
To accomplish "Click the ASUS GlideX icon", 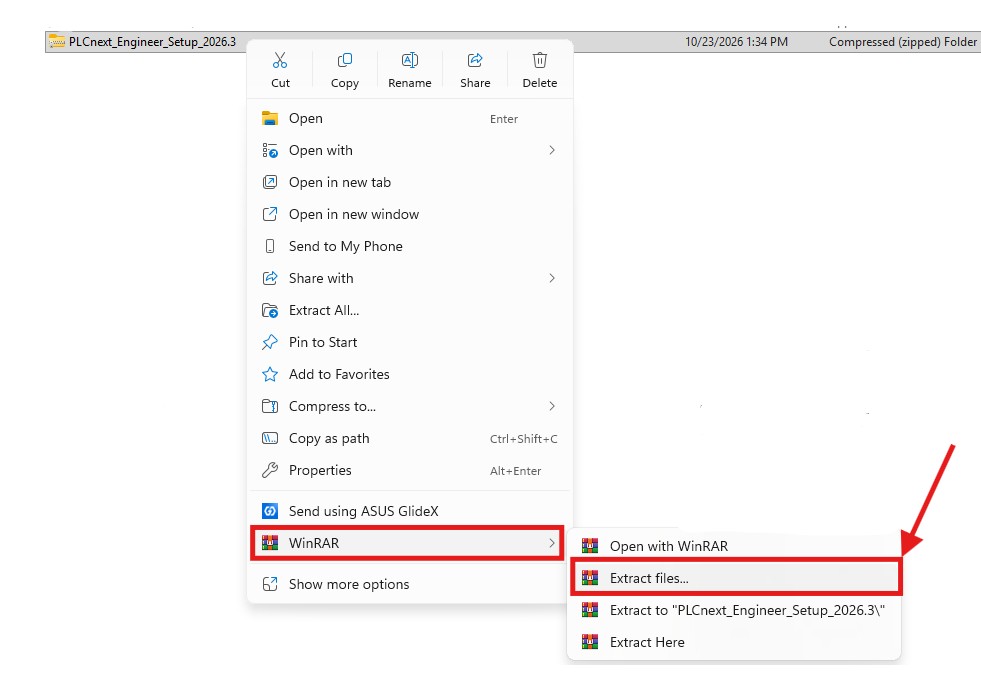I will pos(270,511).
